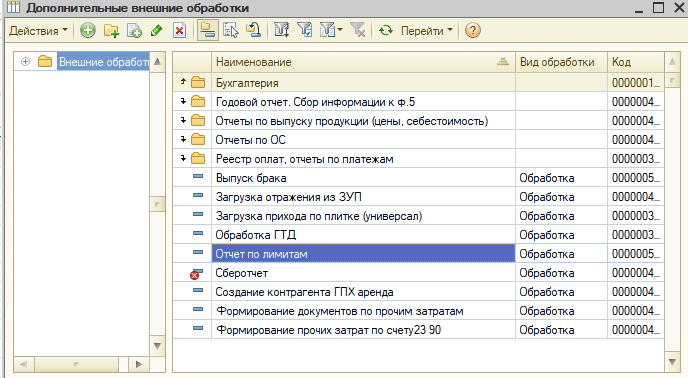
Task: Expand Отчеты по выпуску продукции arrow
Action: coord(183,120)
